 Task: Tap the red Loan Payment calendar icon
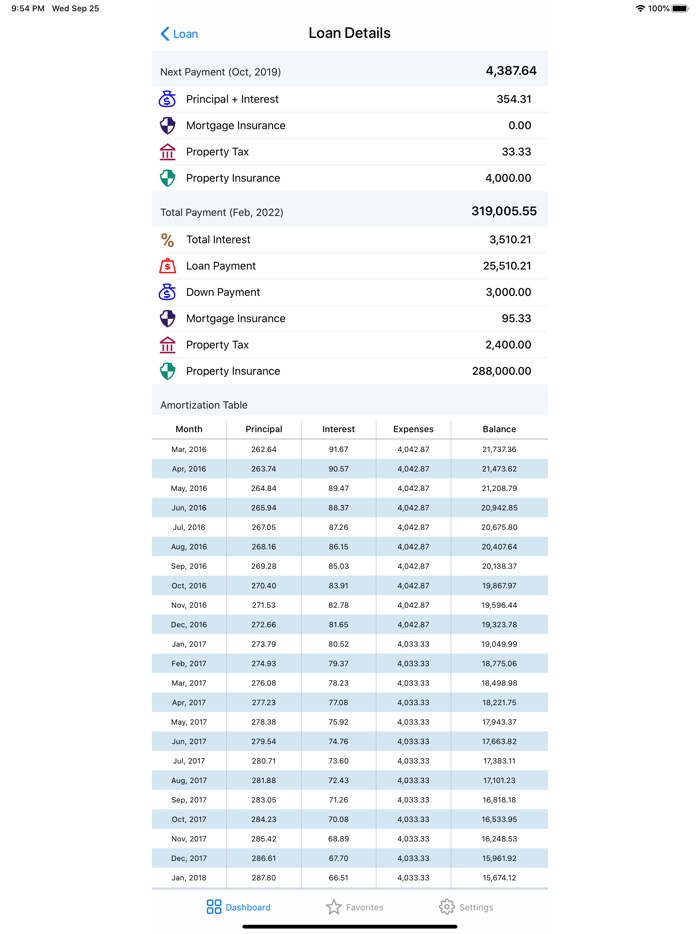(x=170, y=266)
